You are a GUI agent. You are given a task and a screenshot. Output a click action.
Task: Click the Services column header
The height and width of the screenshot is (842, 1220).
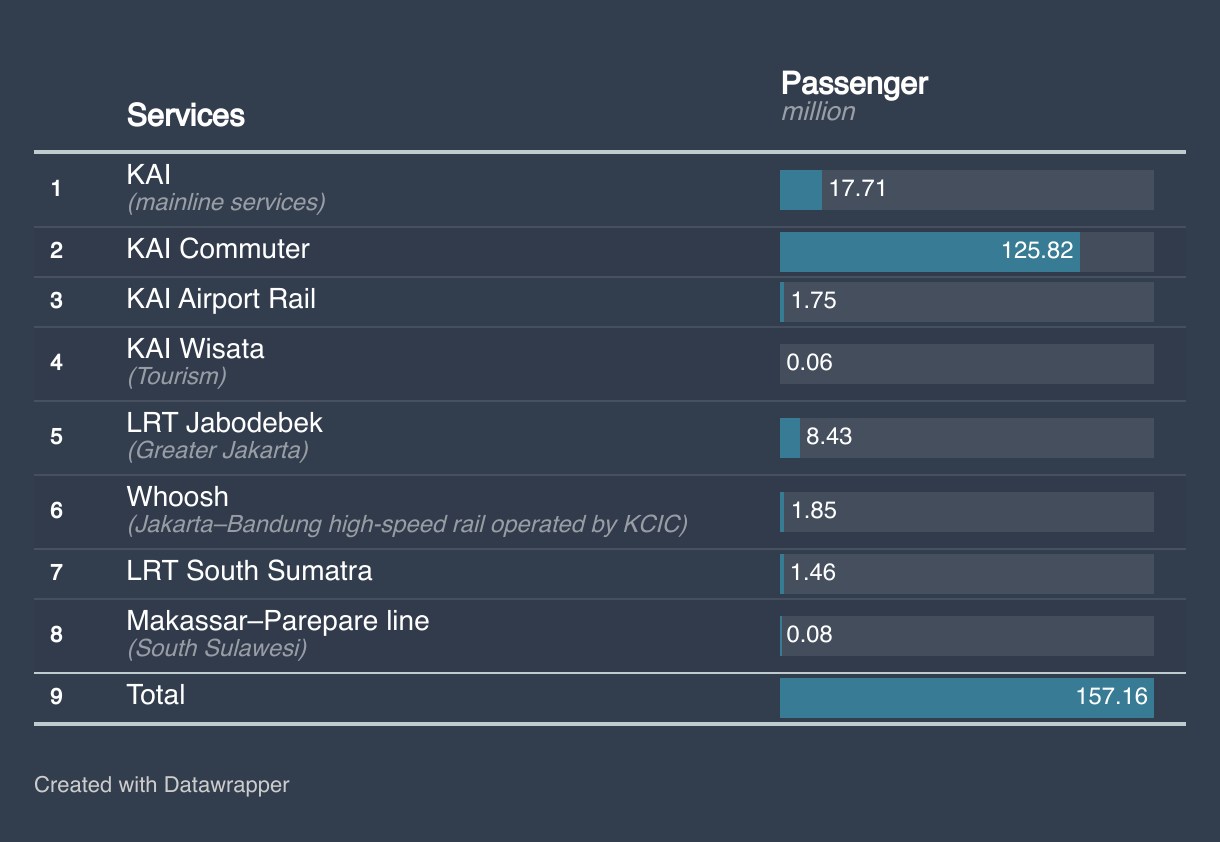point(185,115)
